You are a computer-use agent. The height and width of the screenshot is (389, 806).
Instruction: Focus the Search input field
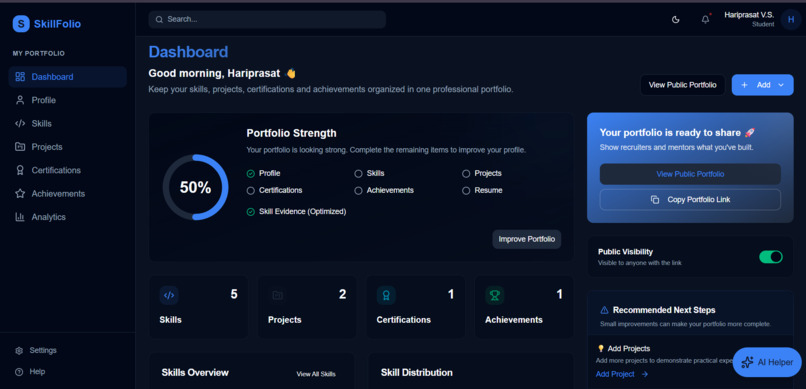pyautogui.click(x=267, y=20)
